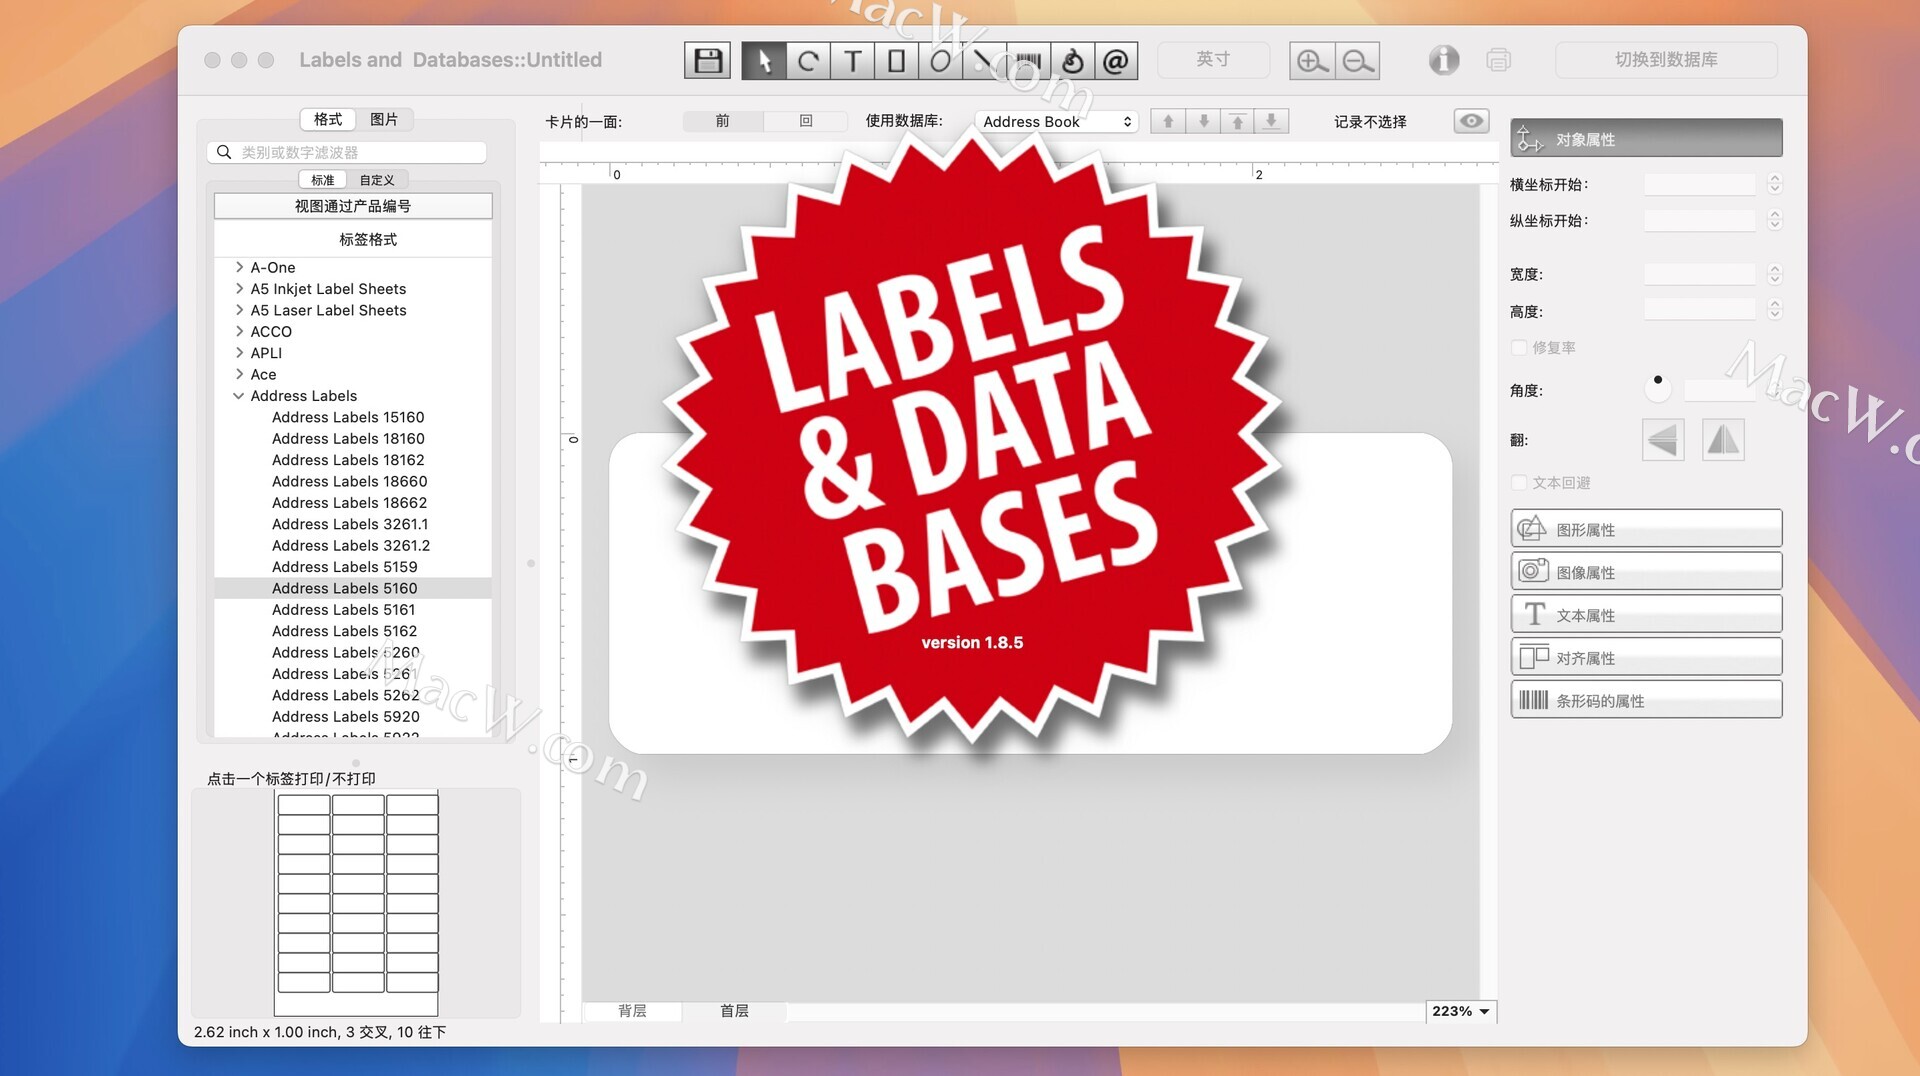Select Address Labels 3261.1

(350, 524)
